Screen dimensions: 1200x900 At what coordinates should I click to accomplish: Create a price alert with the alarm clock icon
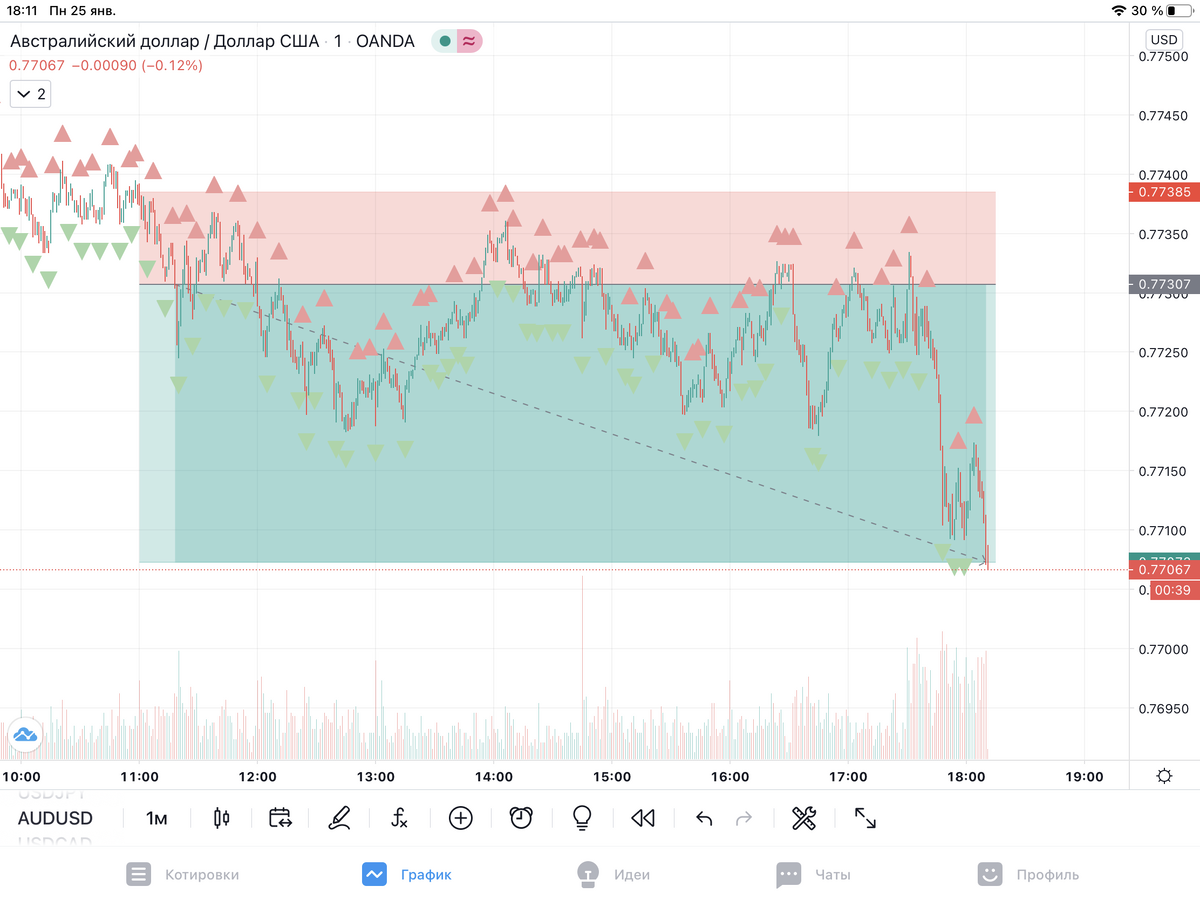[x=521, y=818]
